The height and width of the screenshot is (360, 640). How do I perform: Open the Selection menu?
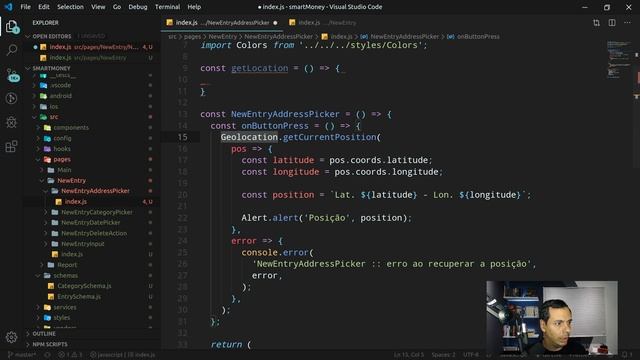[x=70, y=7]
